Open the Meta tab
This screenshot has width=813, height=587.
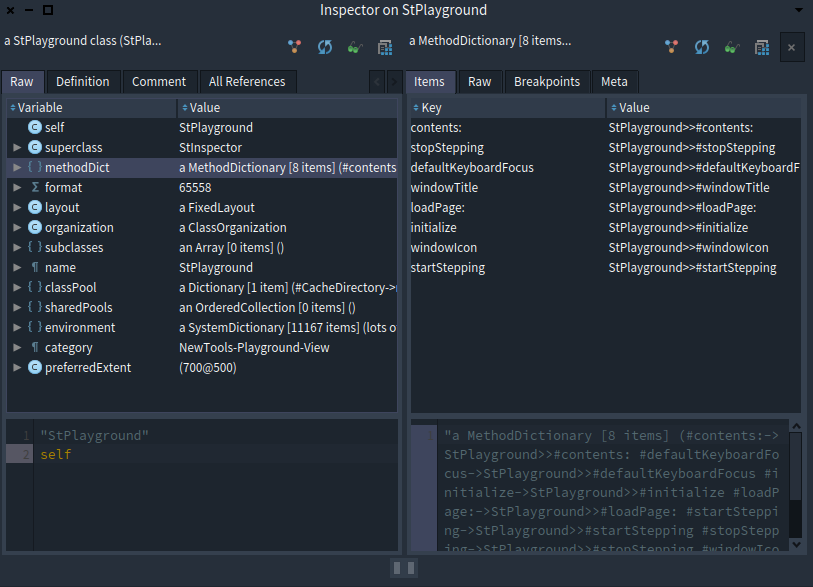pyautogui.click(x=614, y=82)
